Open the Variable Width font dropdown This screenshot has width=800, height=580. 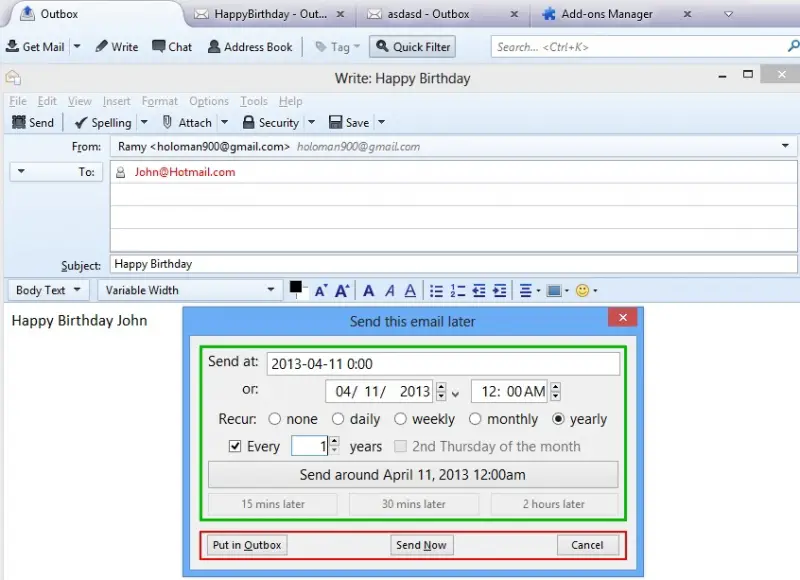click(190, 290)
